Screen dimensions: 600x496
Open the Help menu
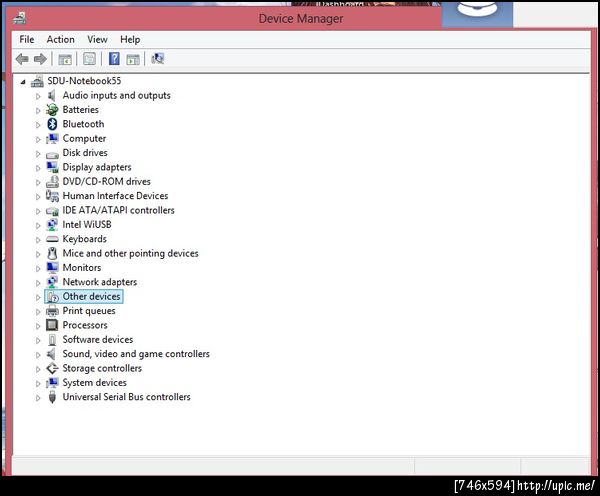click(130, 39)
